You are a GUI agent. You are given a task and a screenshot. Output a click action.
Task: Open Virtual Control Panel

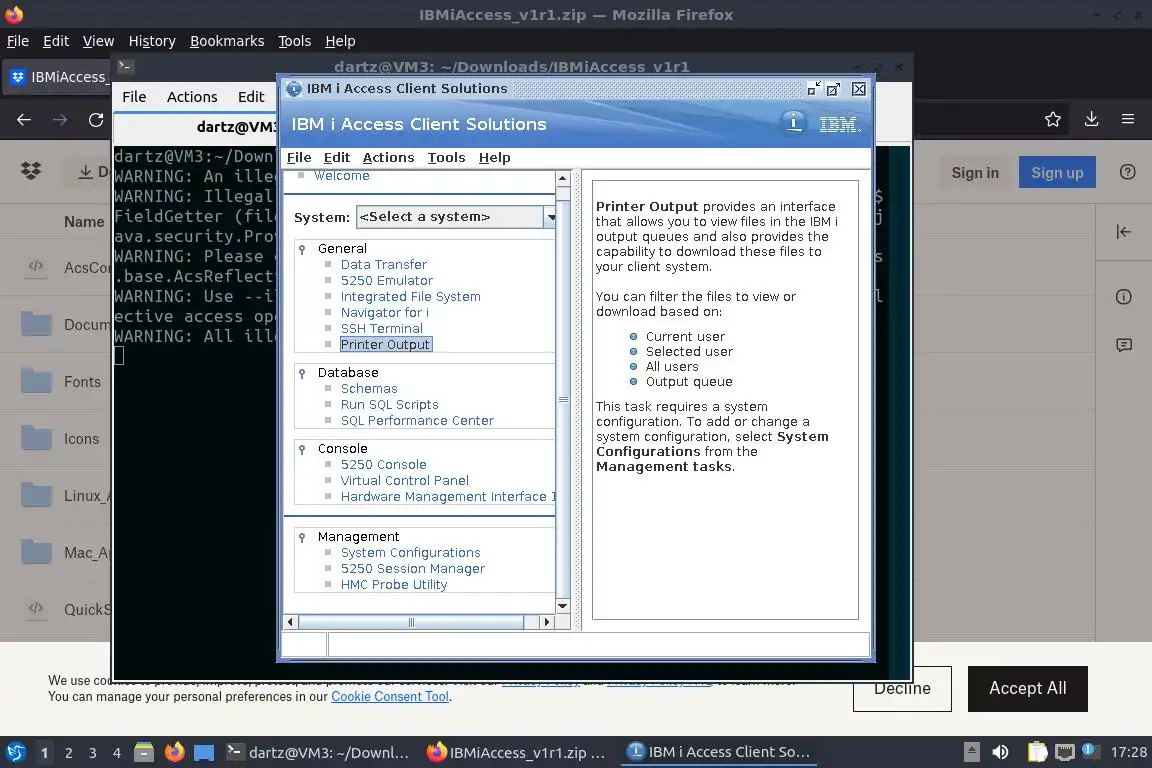(x=404, y=481)
